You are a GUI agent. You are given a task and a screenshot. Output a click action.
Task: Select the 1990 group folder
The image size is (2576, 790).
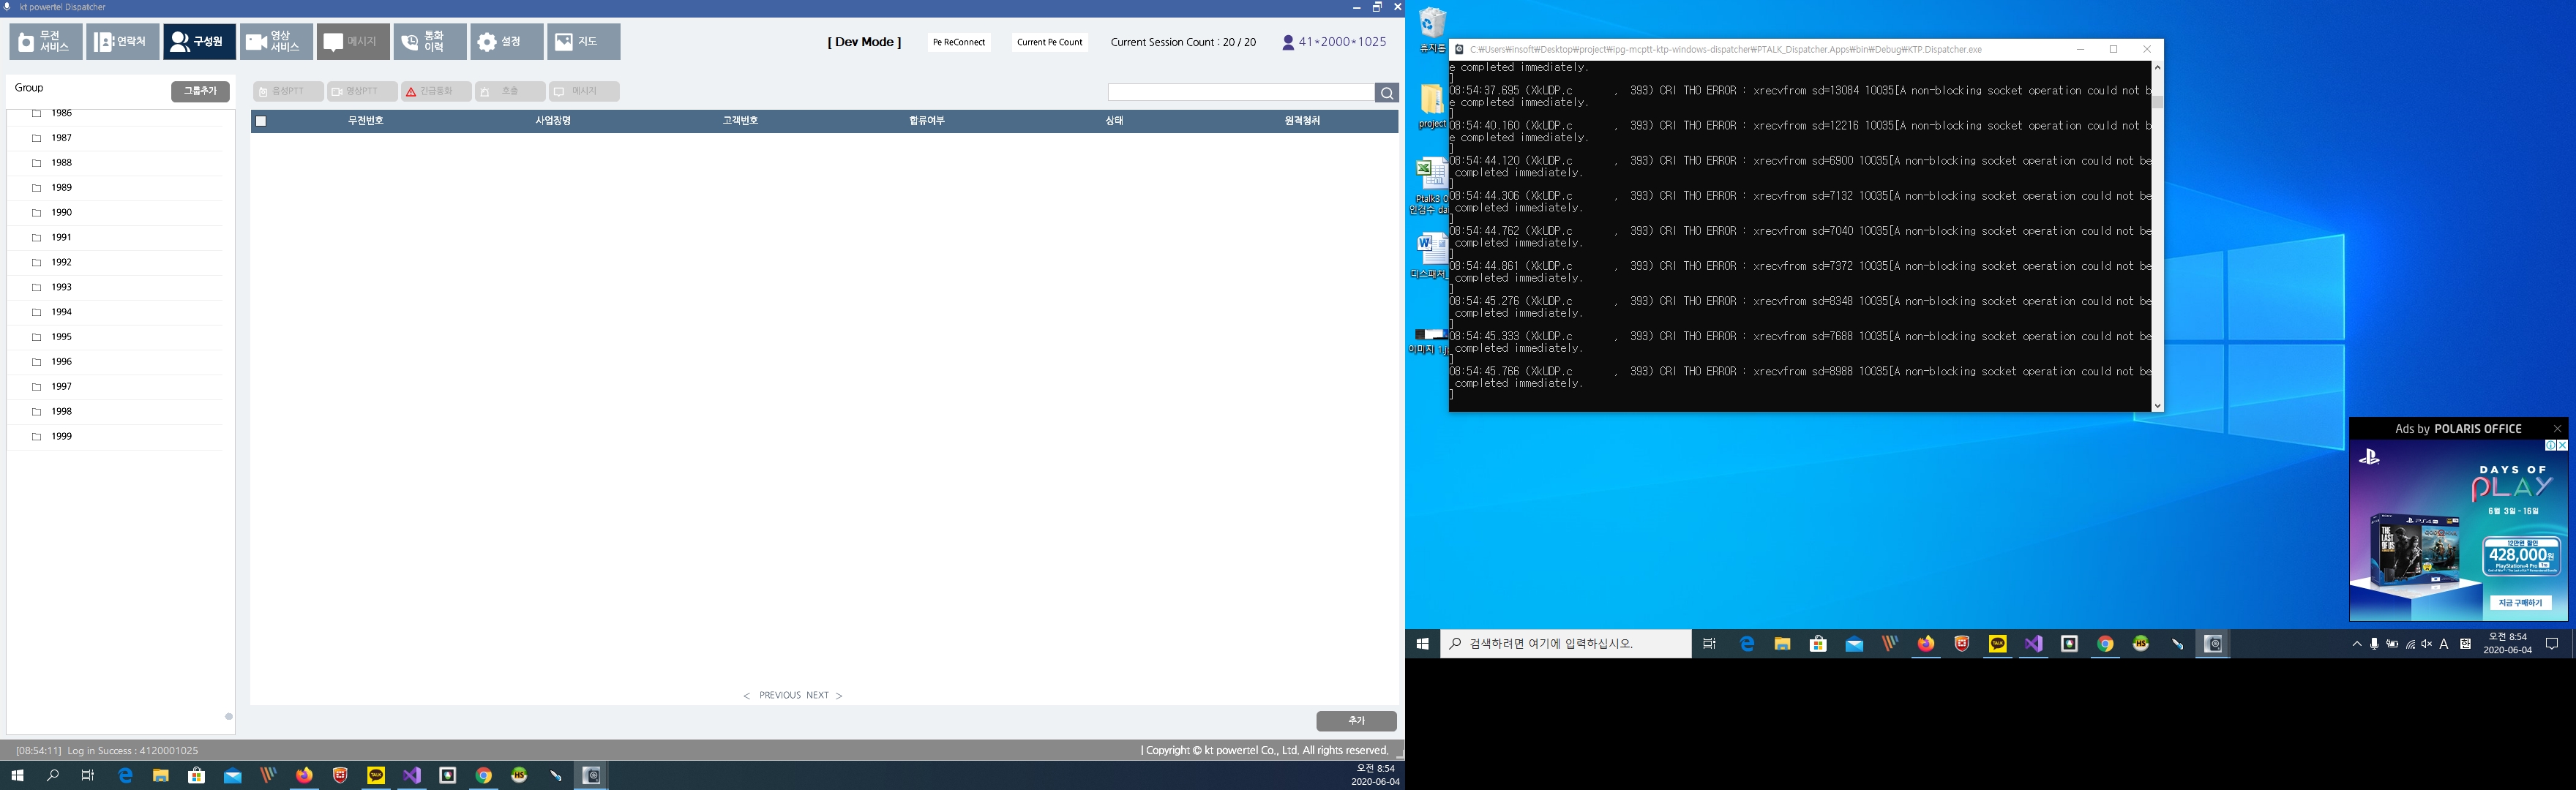[62, 213]
